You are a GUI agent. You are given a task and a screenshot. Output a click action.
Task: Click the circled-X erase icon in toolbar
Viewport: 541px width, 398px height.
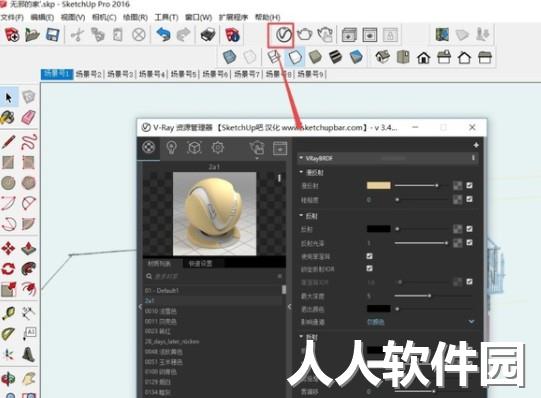(x=139, y=35)
